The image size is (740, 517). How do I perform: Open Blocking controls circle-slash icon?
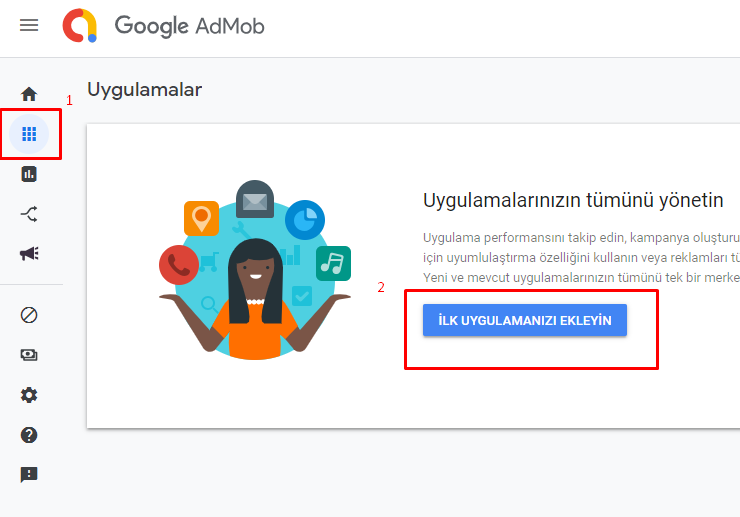29,315
